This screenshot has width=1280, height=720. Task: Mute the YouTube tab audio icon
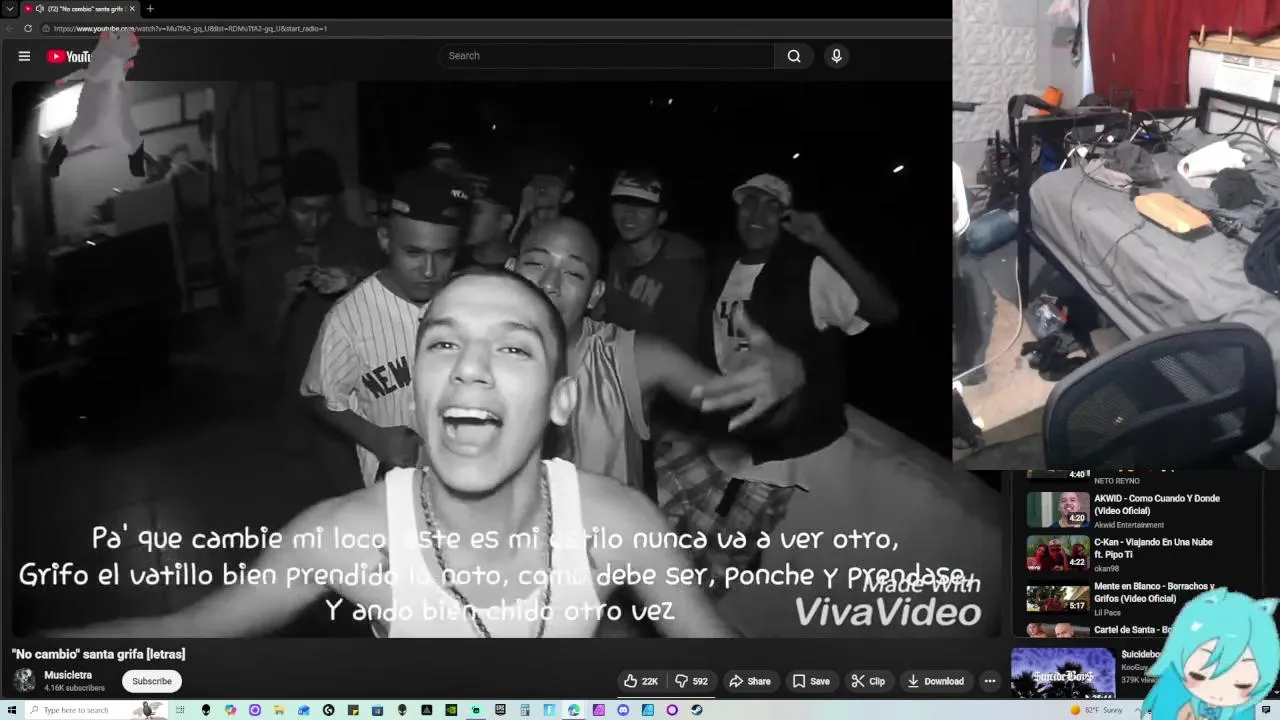coord(40,9)
